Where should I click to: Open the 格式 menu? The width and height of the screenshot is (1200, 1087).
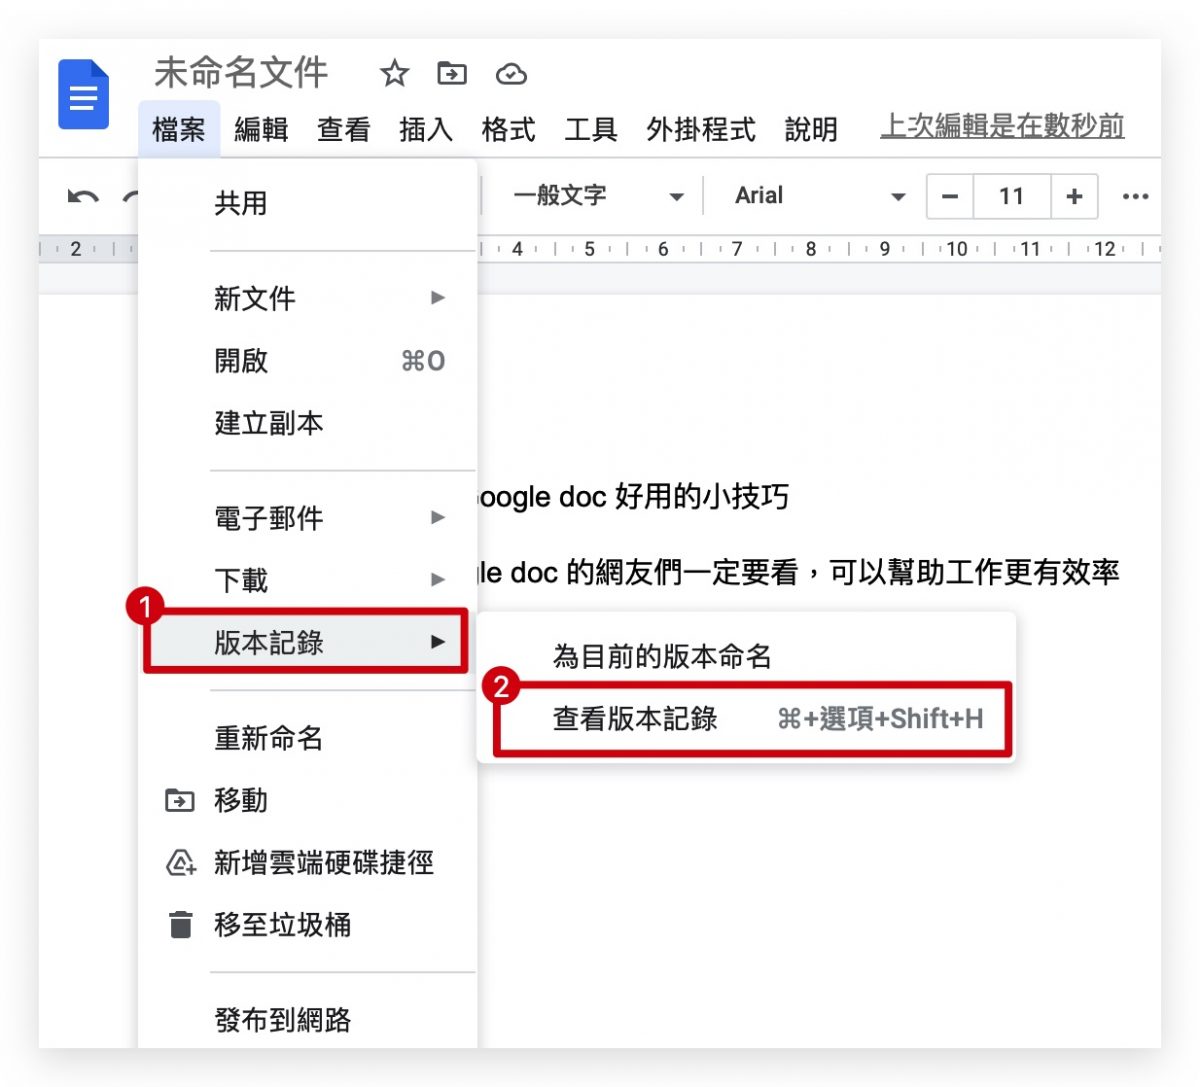[508, 129]
